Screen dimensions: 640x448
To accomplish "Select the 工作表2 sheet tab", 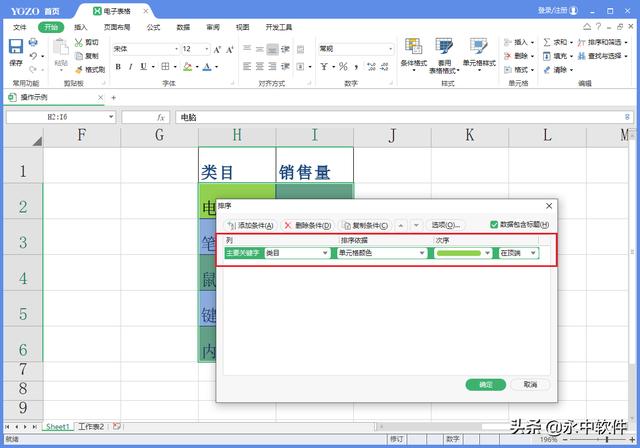I will click(x=91, y=426).
